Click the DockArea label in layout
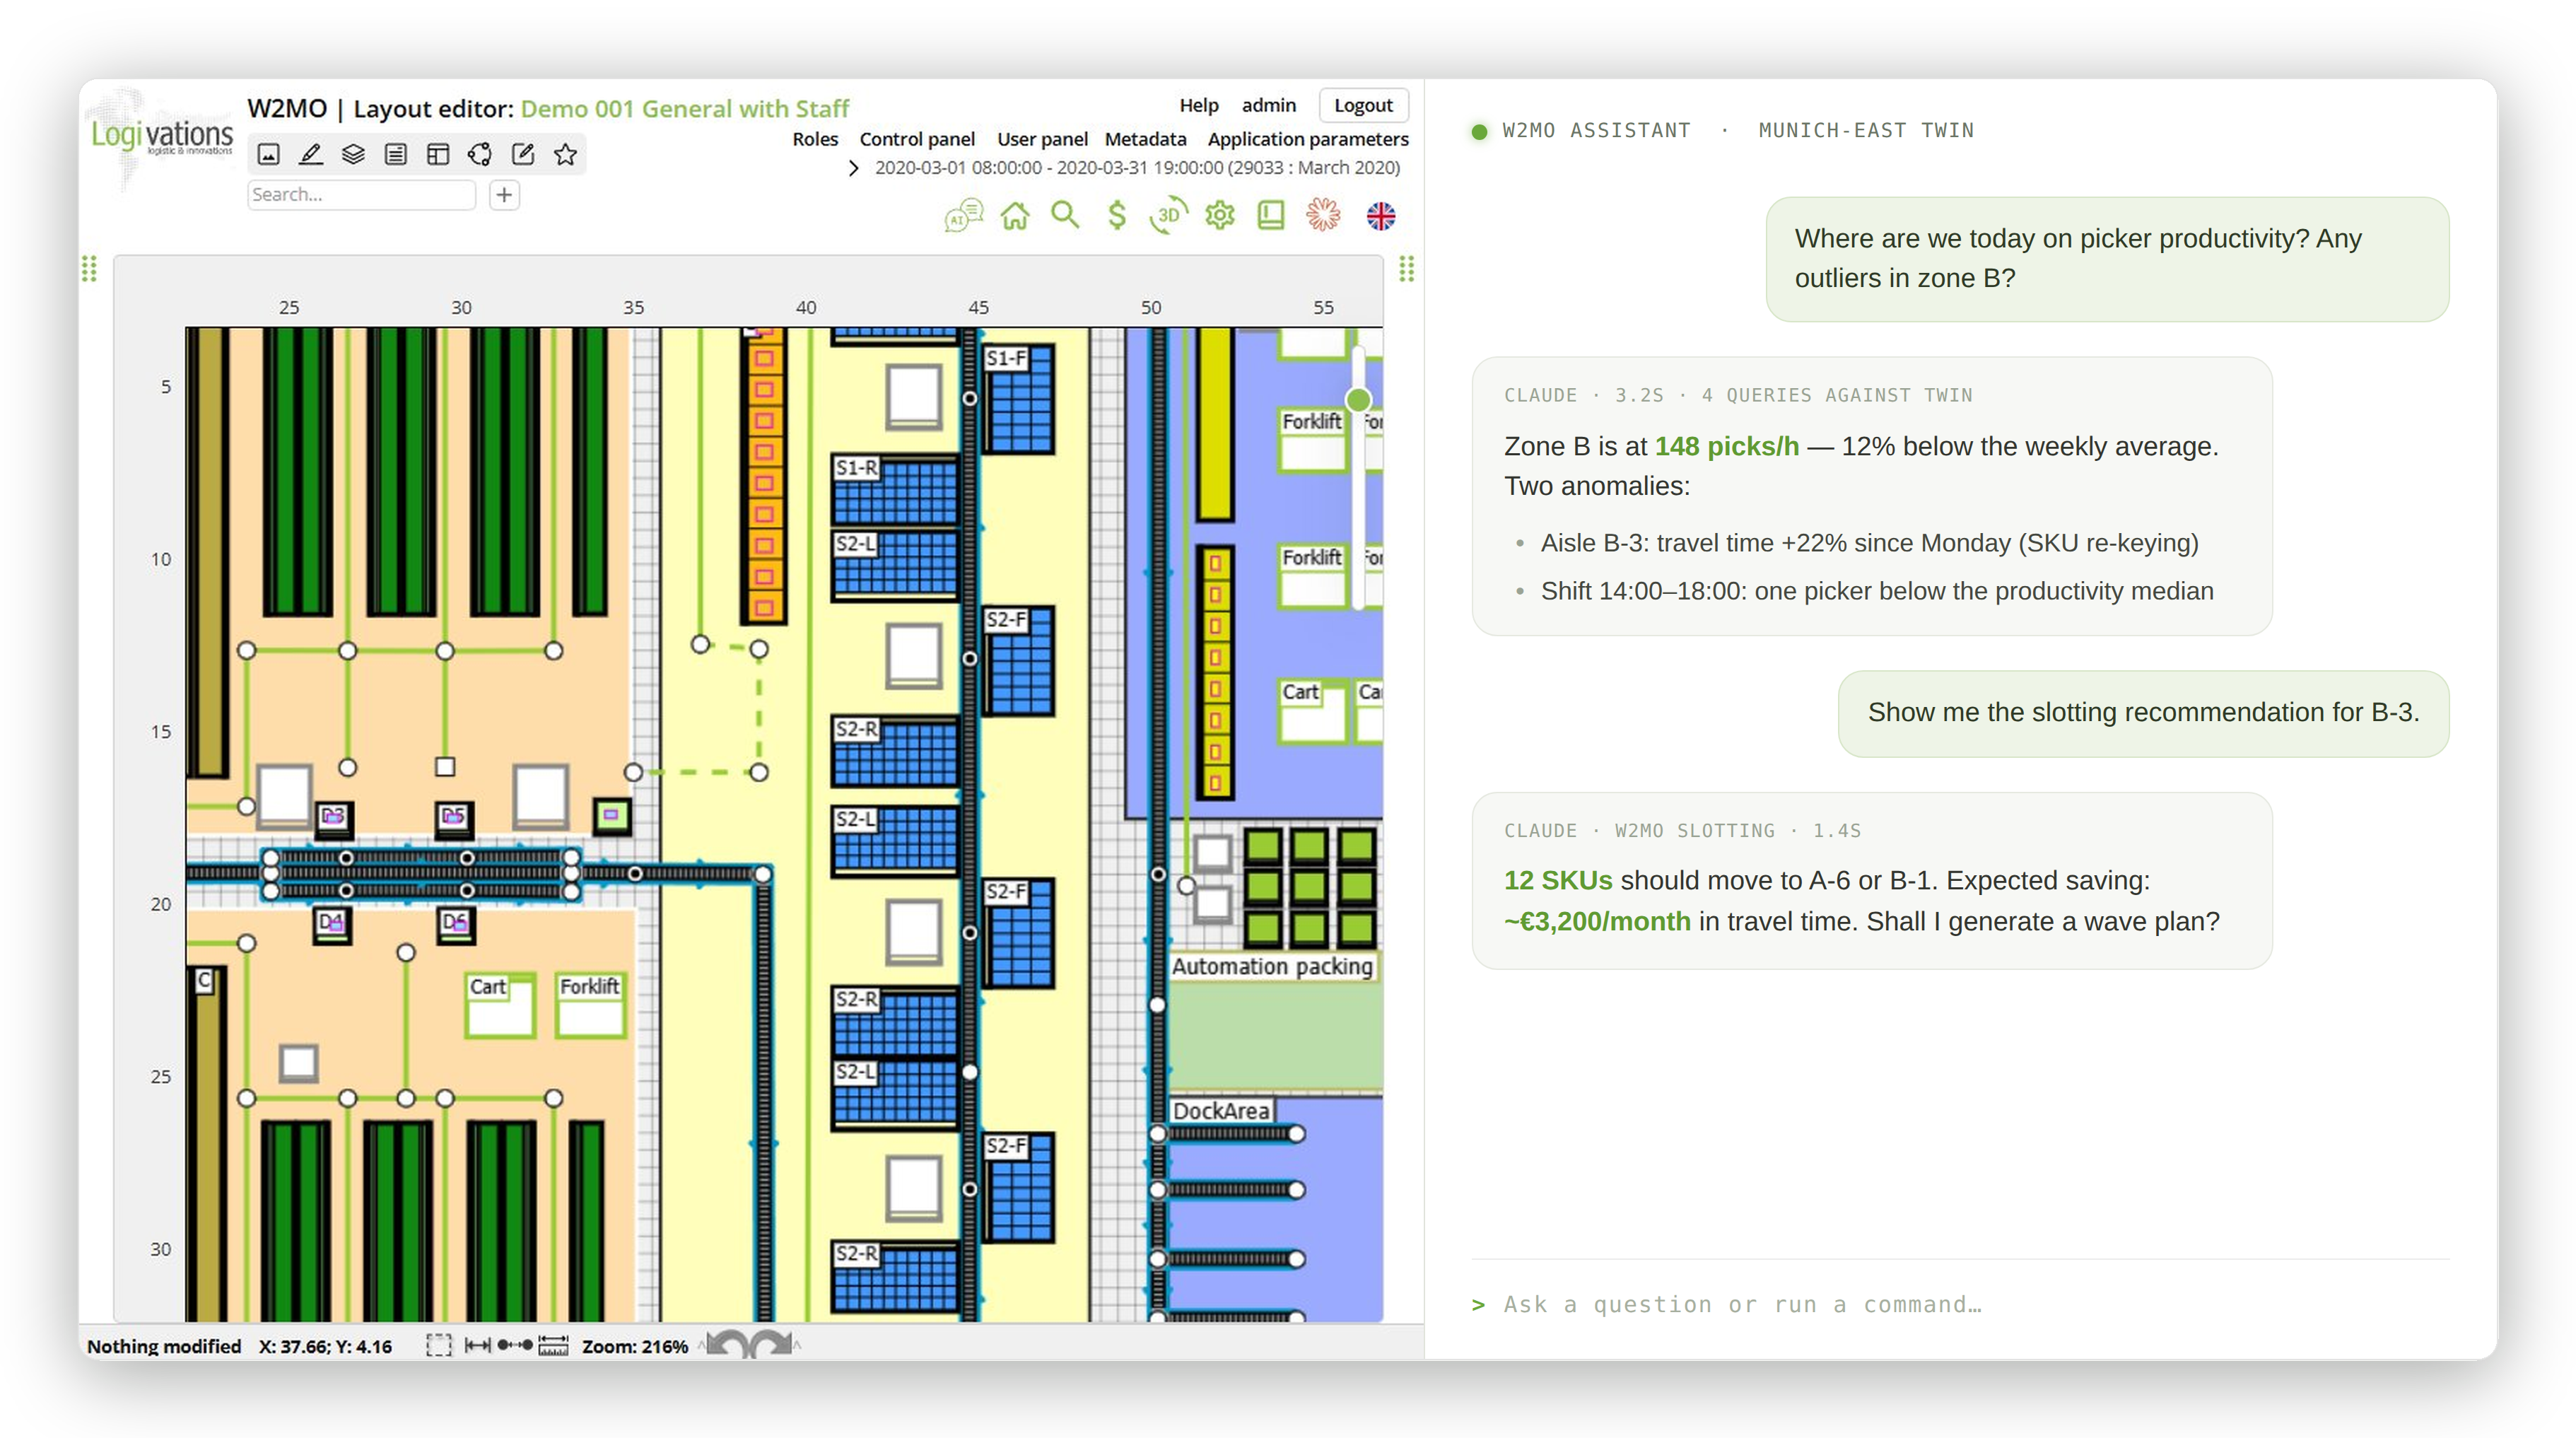The image size is (2576, 1438). click(1221, 1111)
